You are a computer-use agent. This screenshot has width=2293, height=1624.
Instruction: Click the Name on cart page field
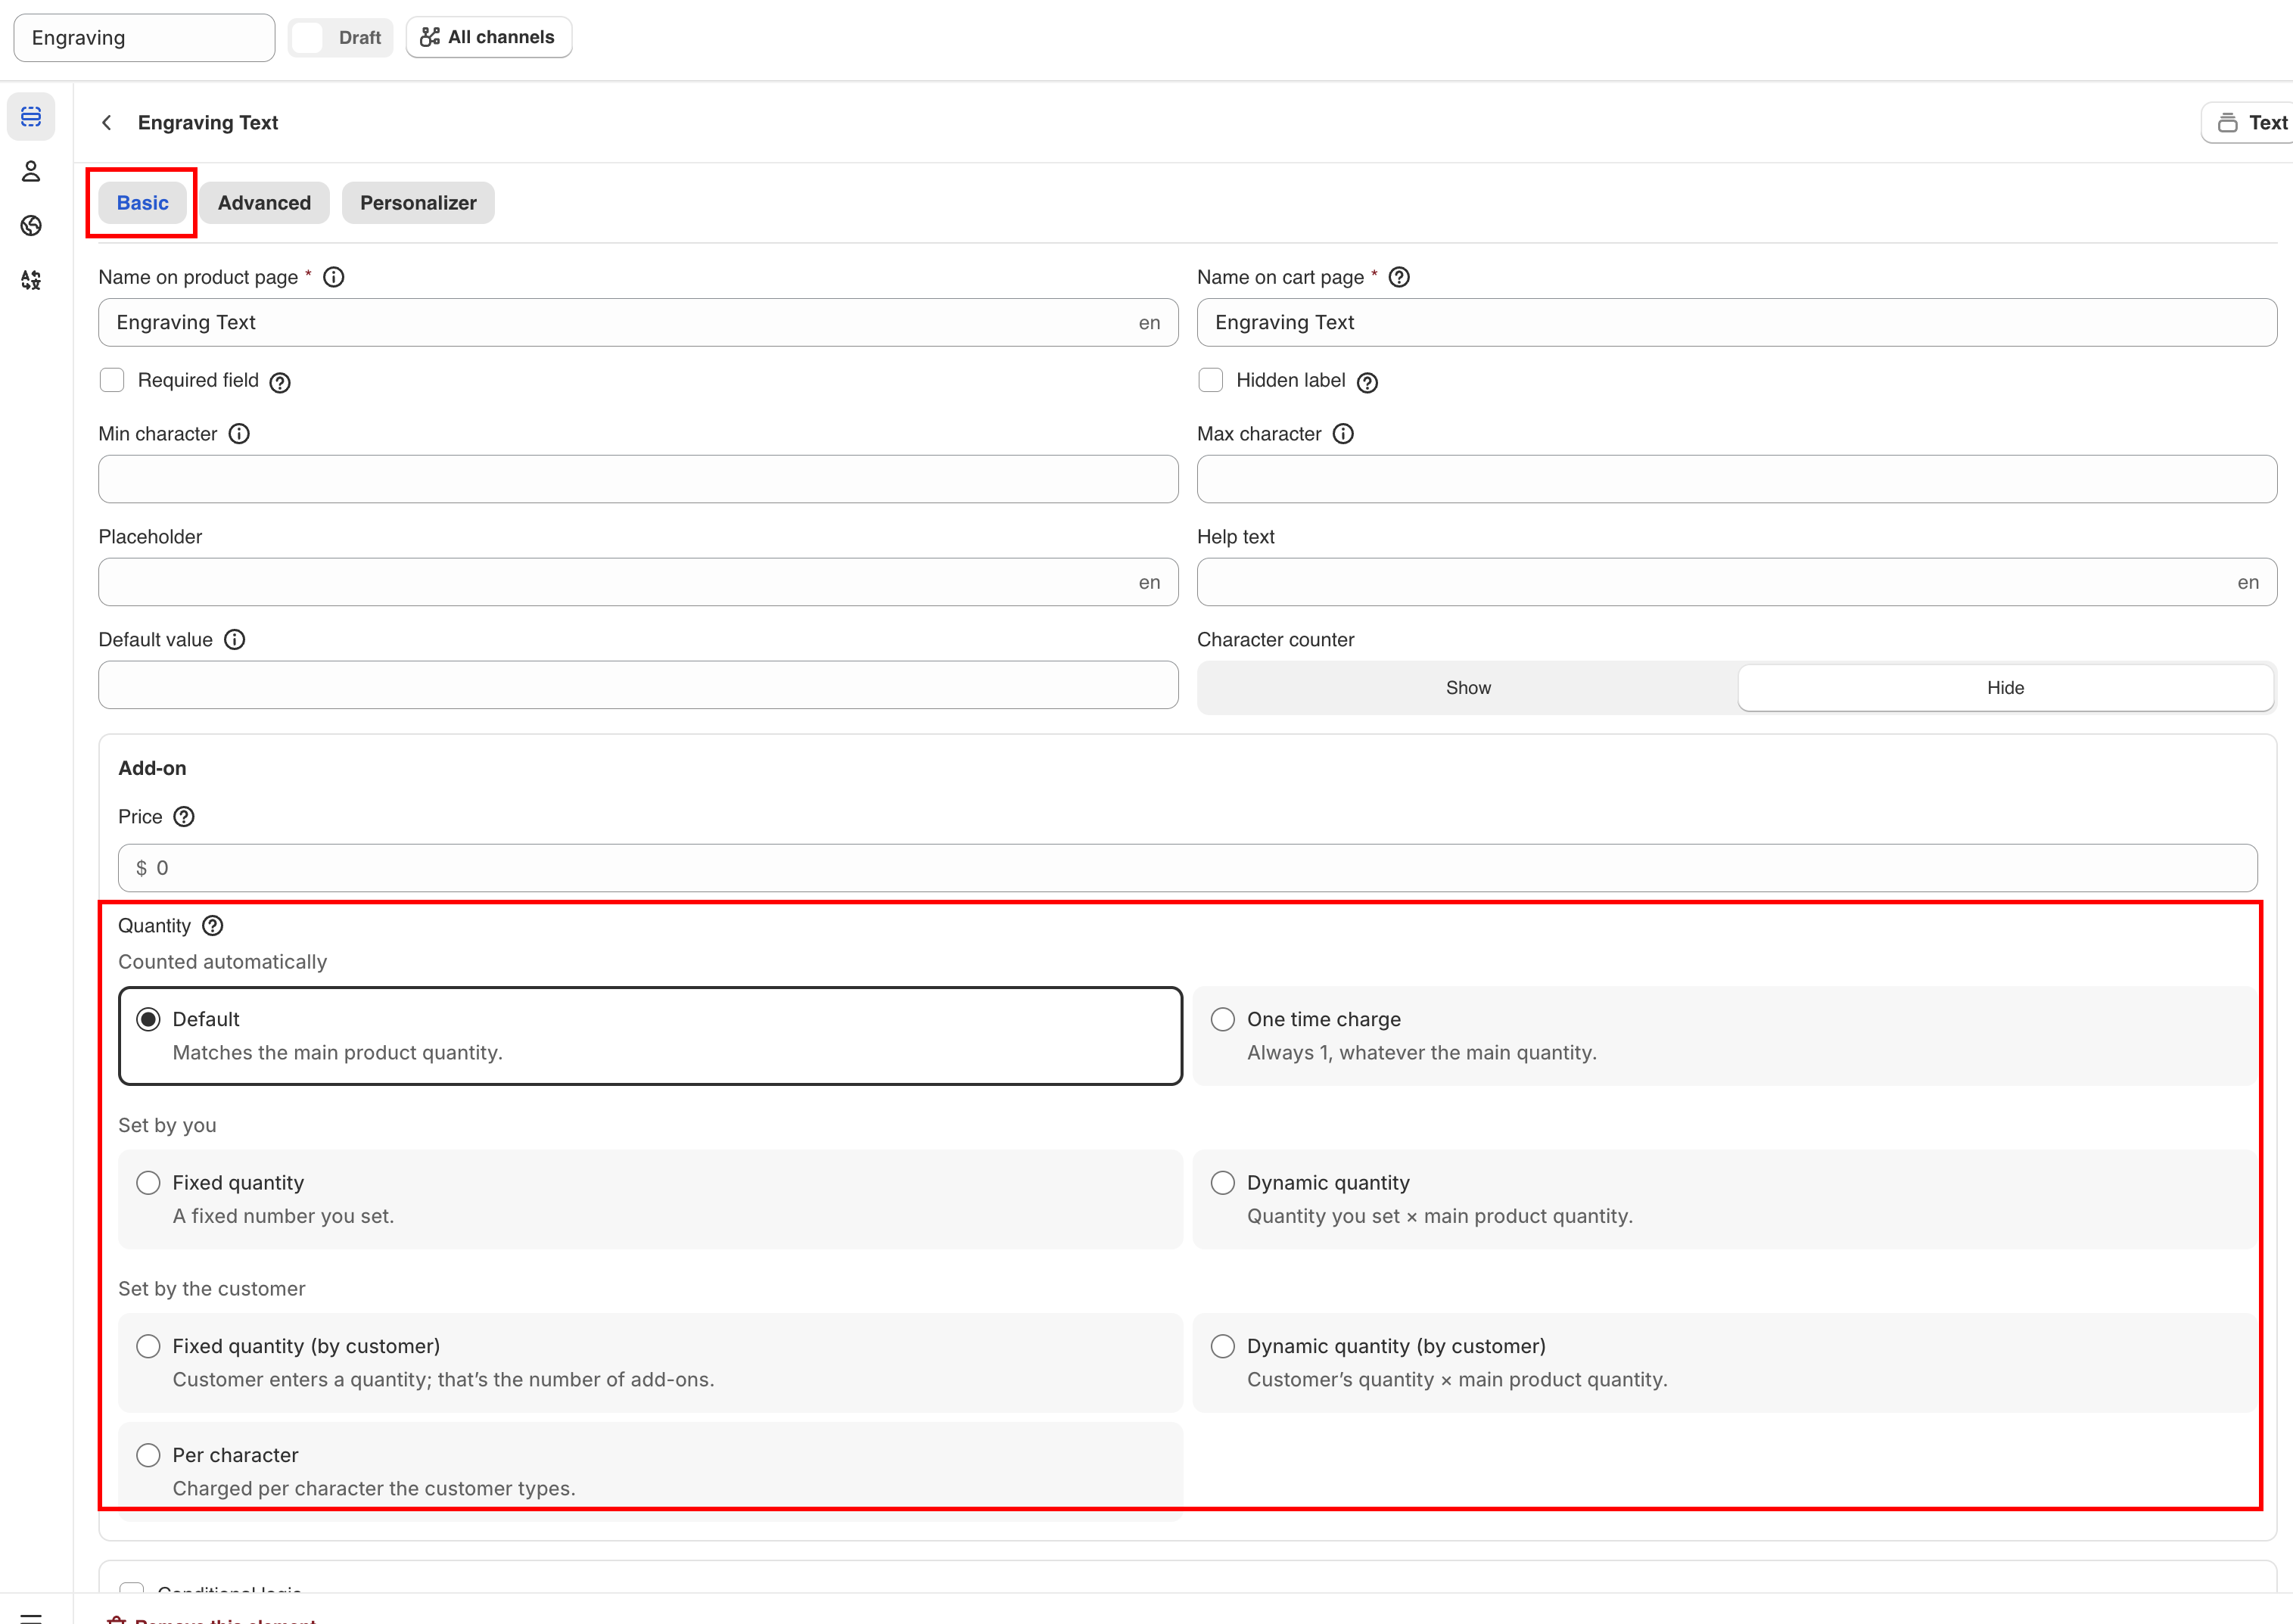tap(1736, 323)
